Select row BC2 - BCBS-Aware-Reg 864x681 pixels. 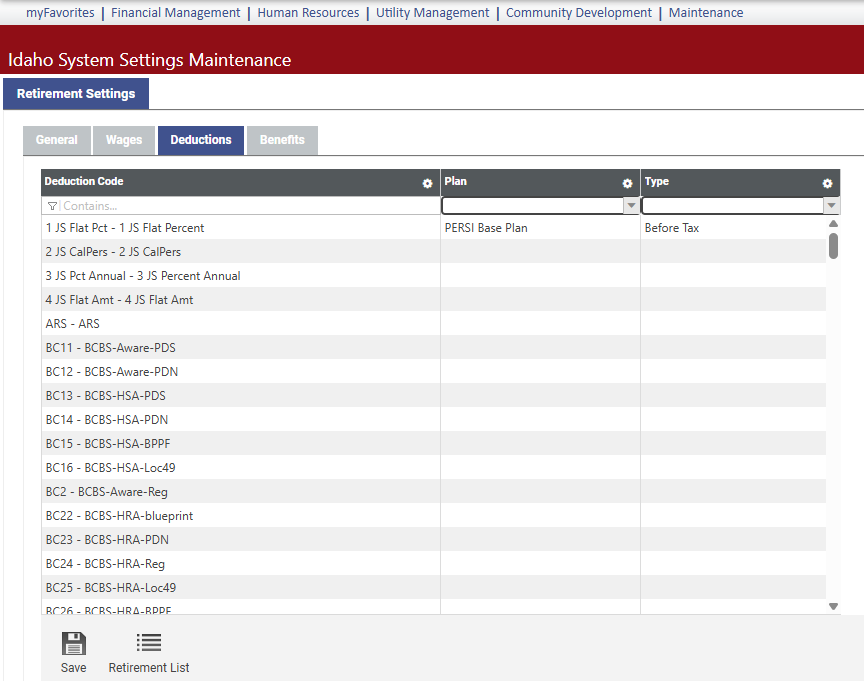click(x=433, y=491)
